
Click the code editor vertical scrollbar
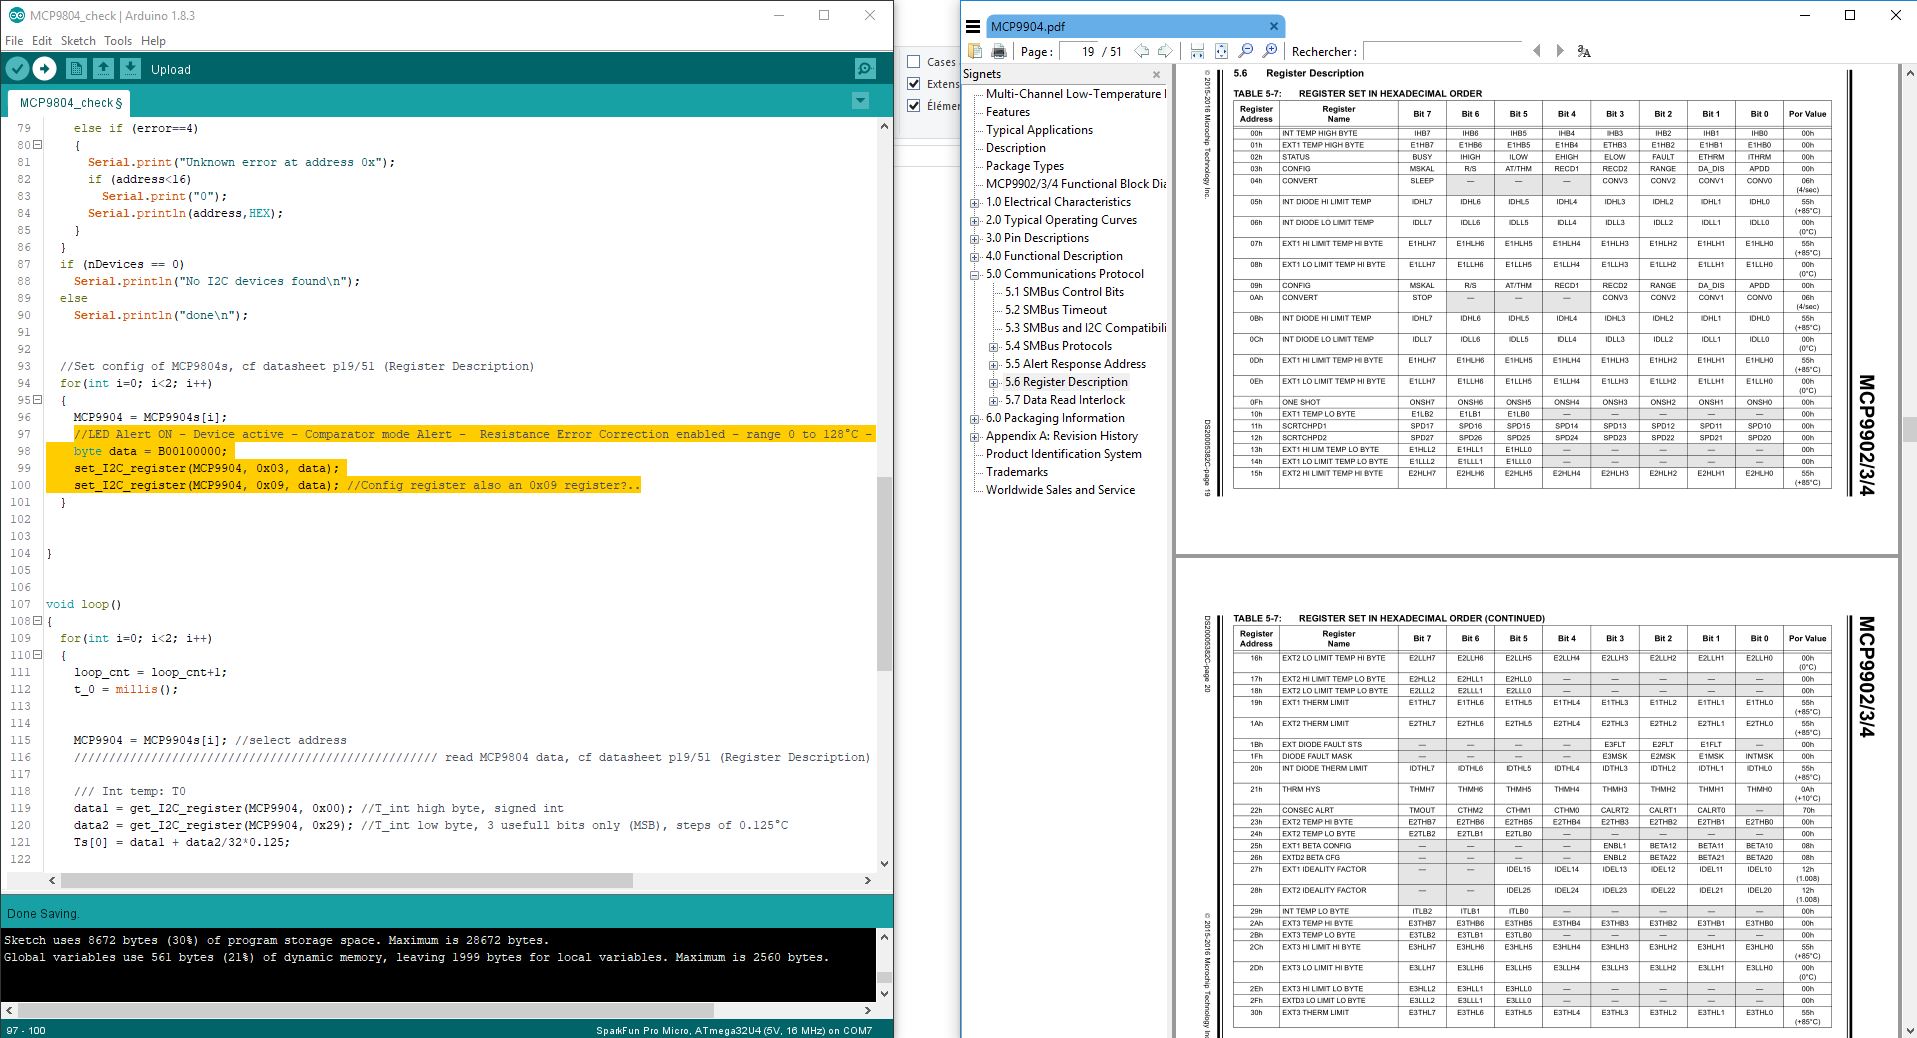[884, 573]
